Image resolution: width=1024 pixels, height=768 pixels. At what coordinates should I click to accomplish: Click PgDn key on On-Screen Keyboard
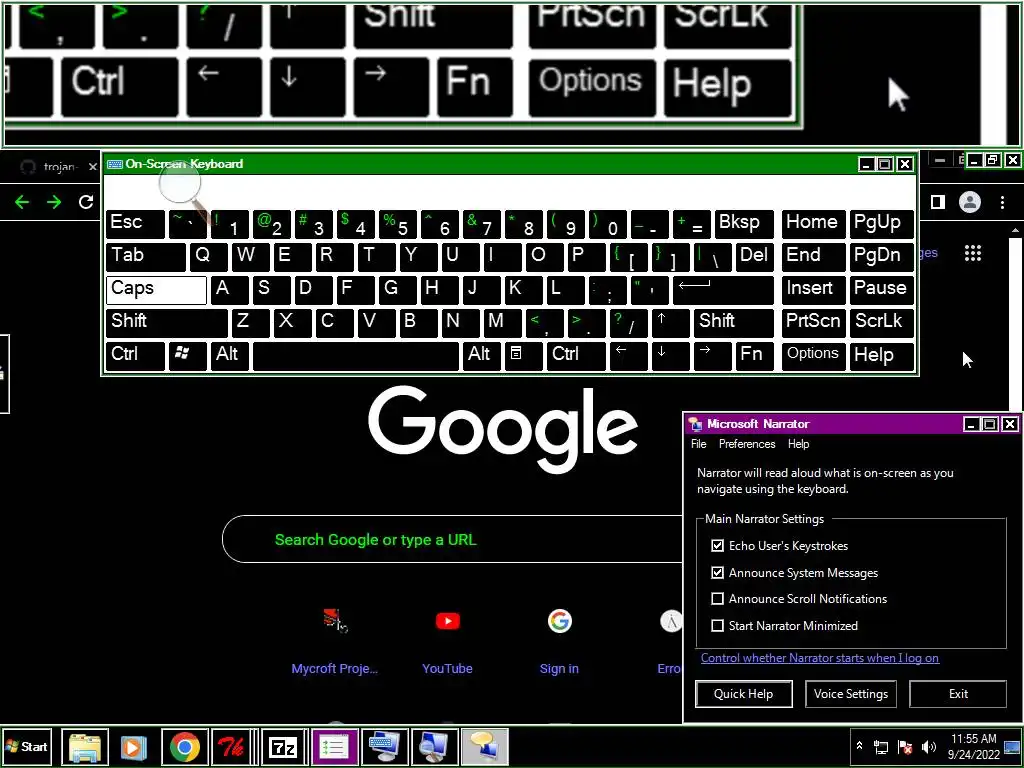[x=882, y=257]
